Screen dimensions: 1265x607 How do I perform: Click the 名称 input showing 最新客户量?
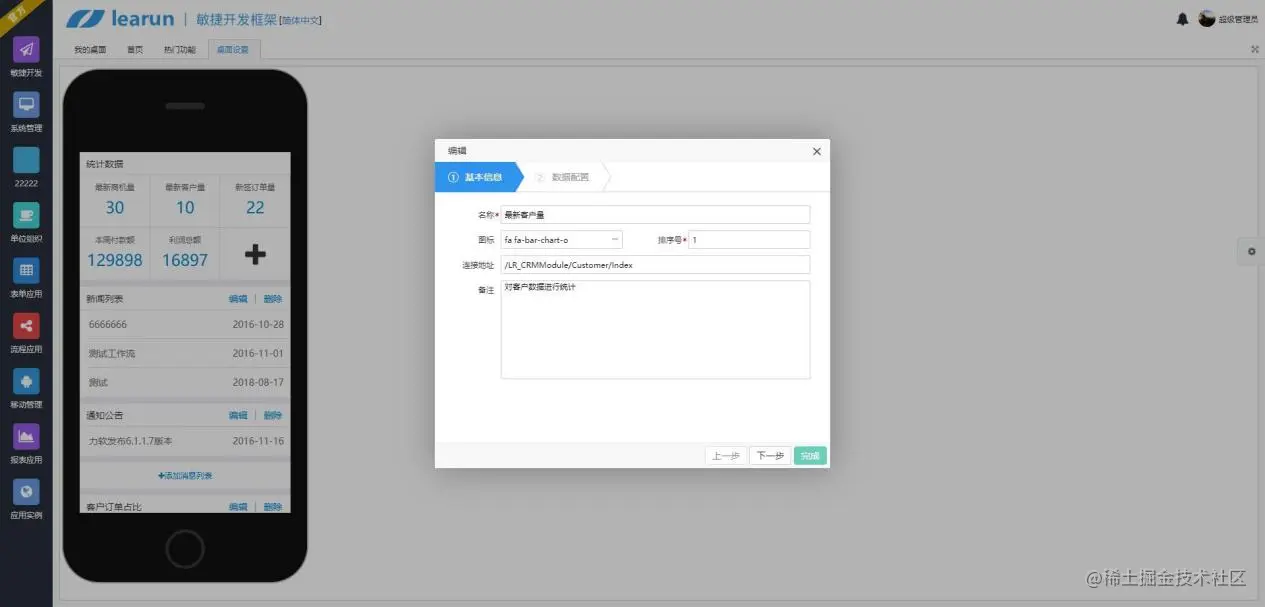point(655,214)
